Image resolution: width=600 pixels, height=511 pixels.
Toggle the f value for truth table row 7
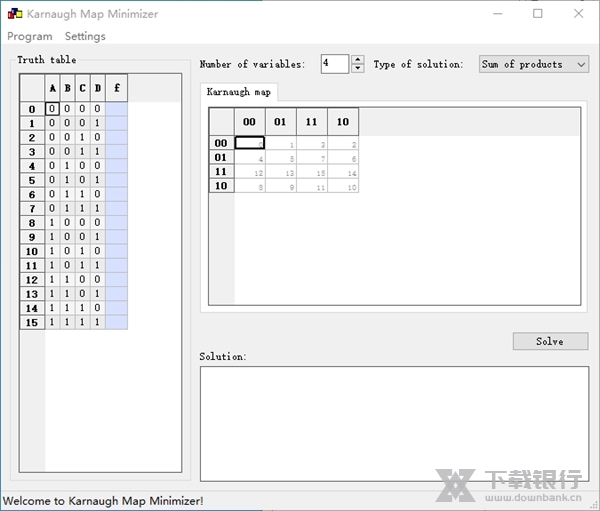(x=116, y=208)
